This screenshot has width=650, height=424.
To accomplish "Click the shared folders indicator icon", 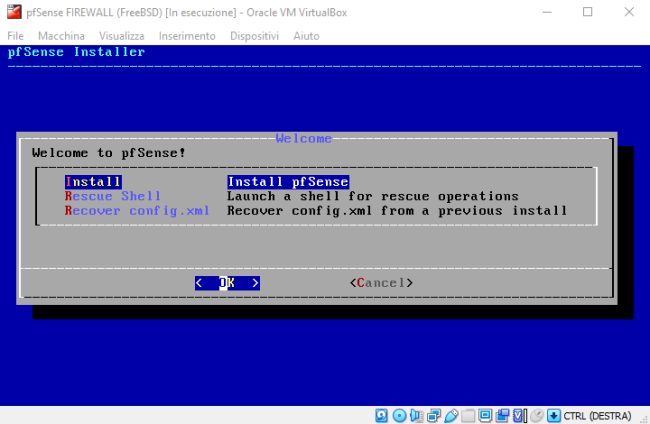I will tap(468, 415).
